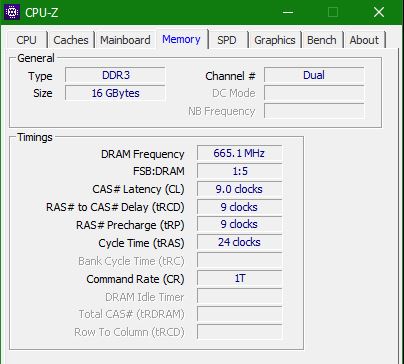Click the empty Bank Cycle Time field
404x364 pixels.
(x=239, y=260)
